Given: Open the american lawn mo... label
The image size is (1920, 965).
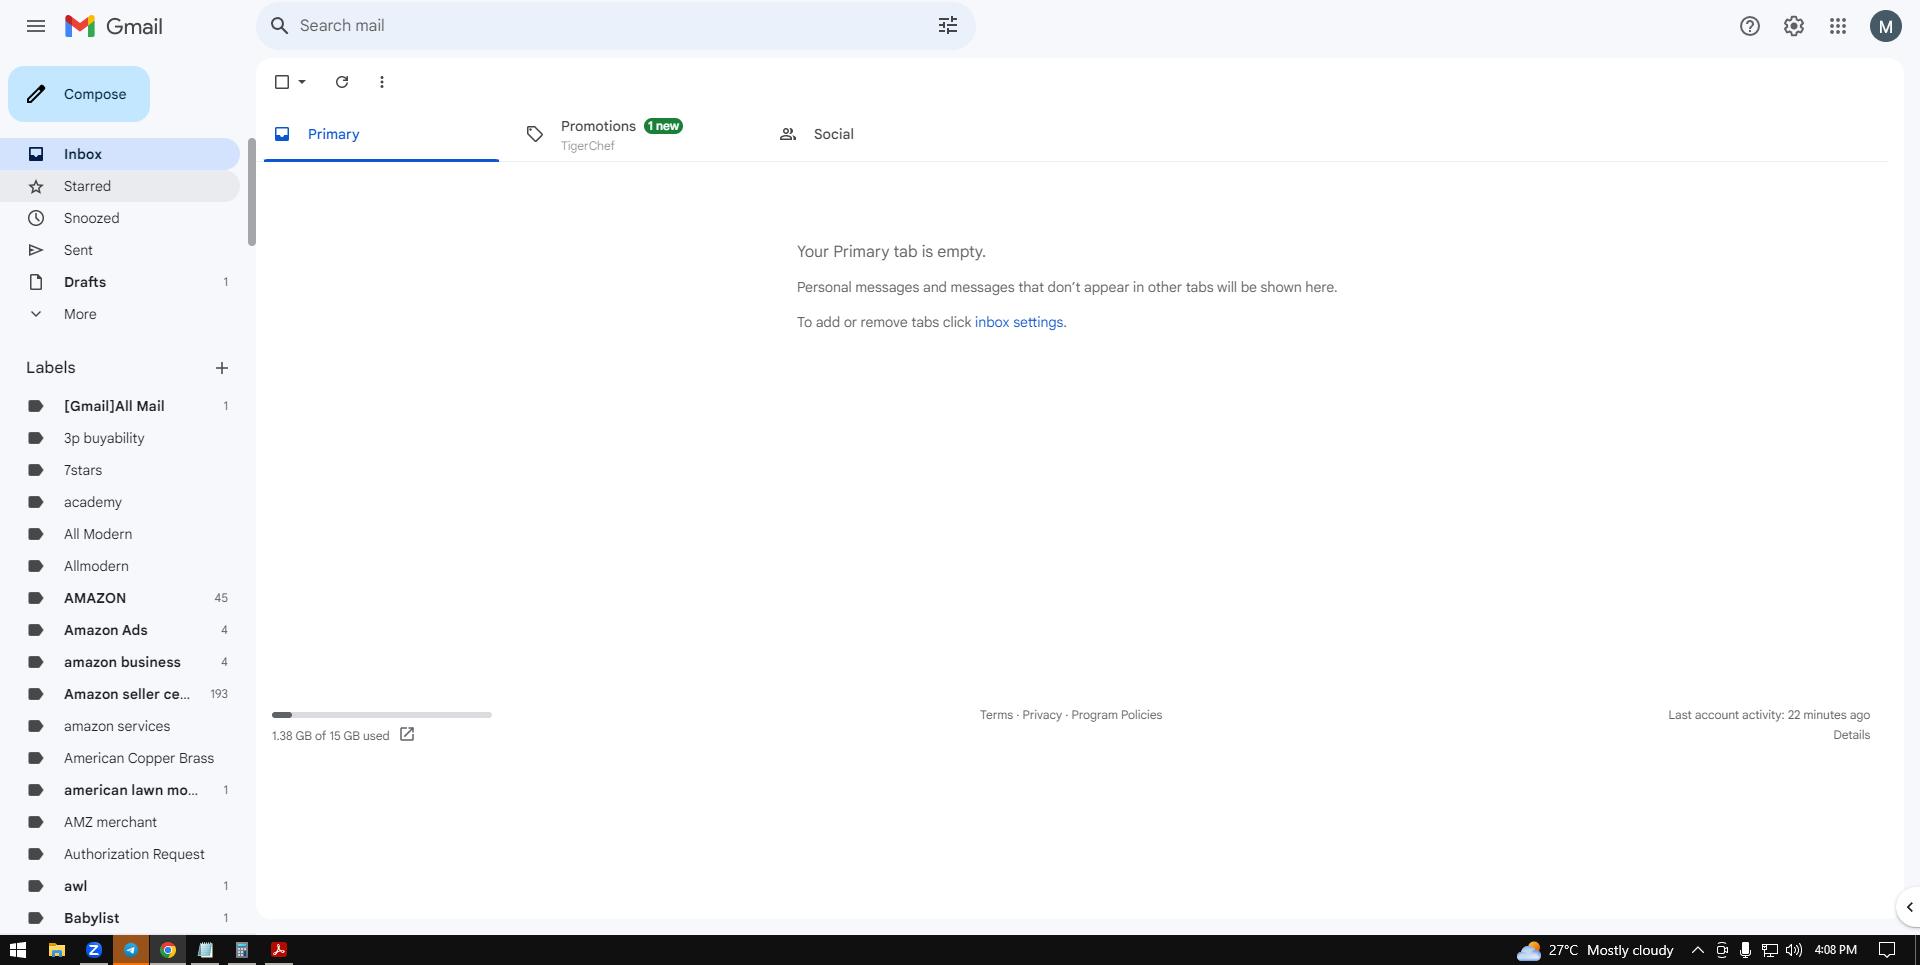Looking at the screenshot, I should click(x=120, y=790).
